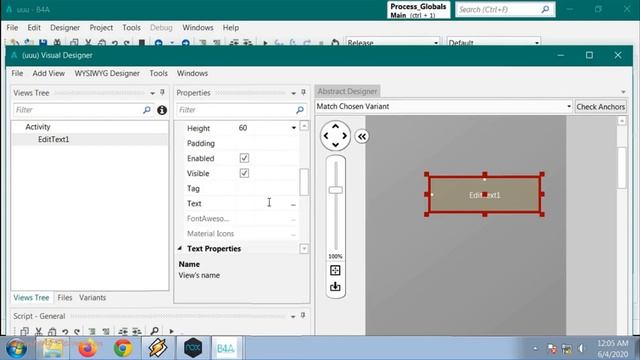Image resolution: width=640 pixels, height=360 pixels.
Task: Pan the designer up with the arrow
Action: click(336, 126)
